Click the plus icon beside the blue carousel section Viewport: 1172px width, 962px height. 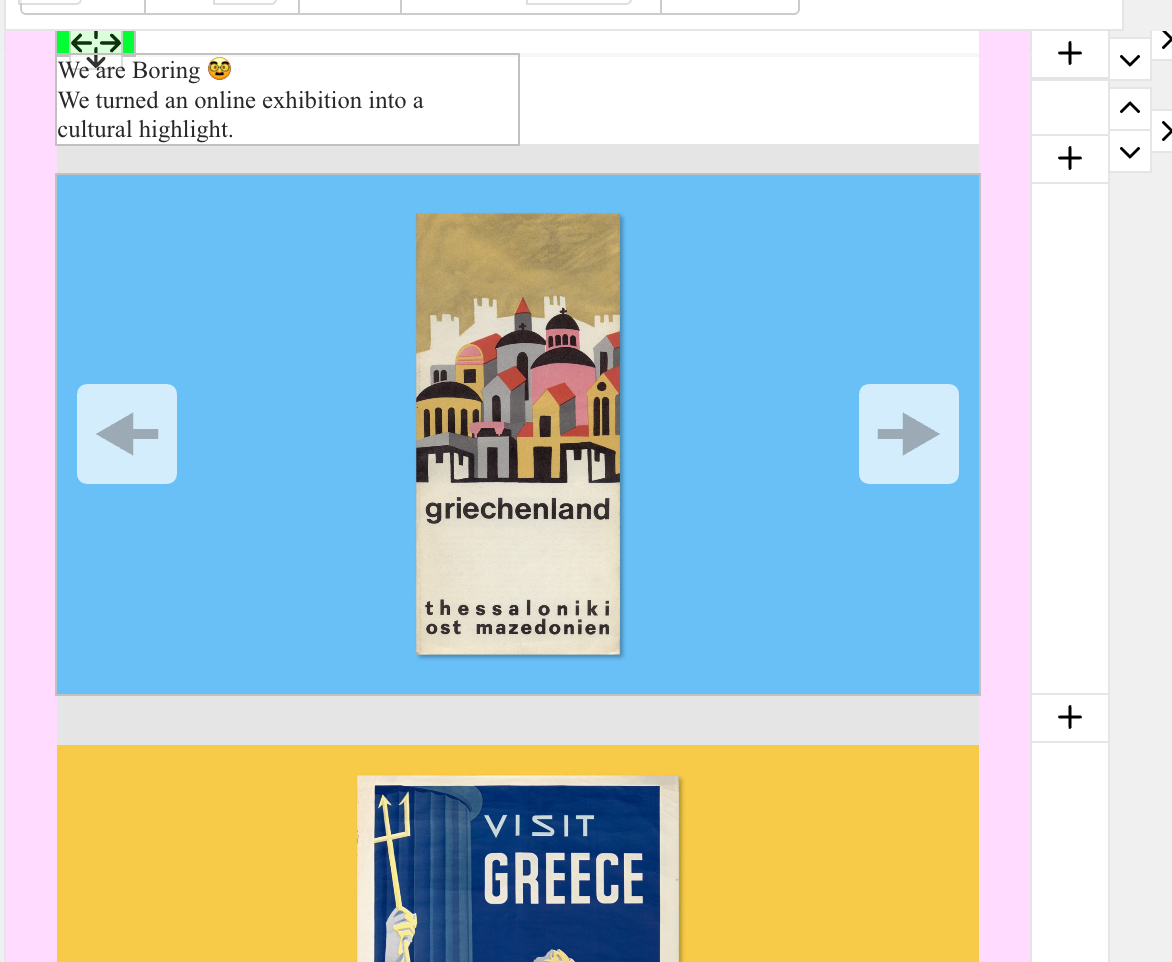[x=1069, y=158]
